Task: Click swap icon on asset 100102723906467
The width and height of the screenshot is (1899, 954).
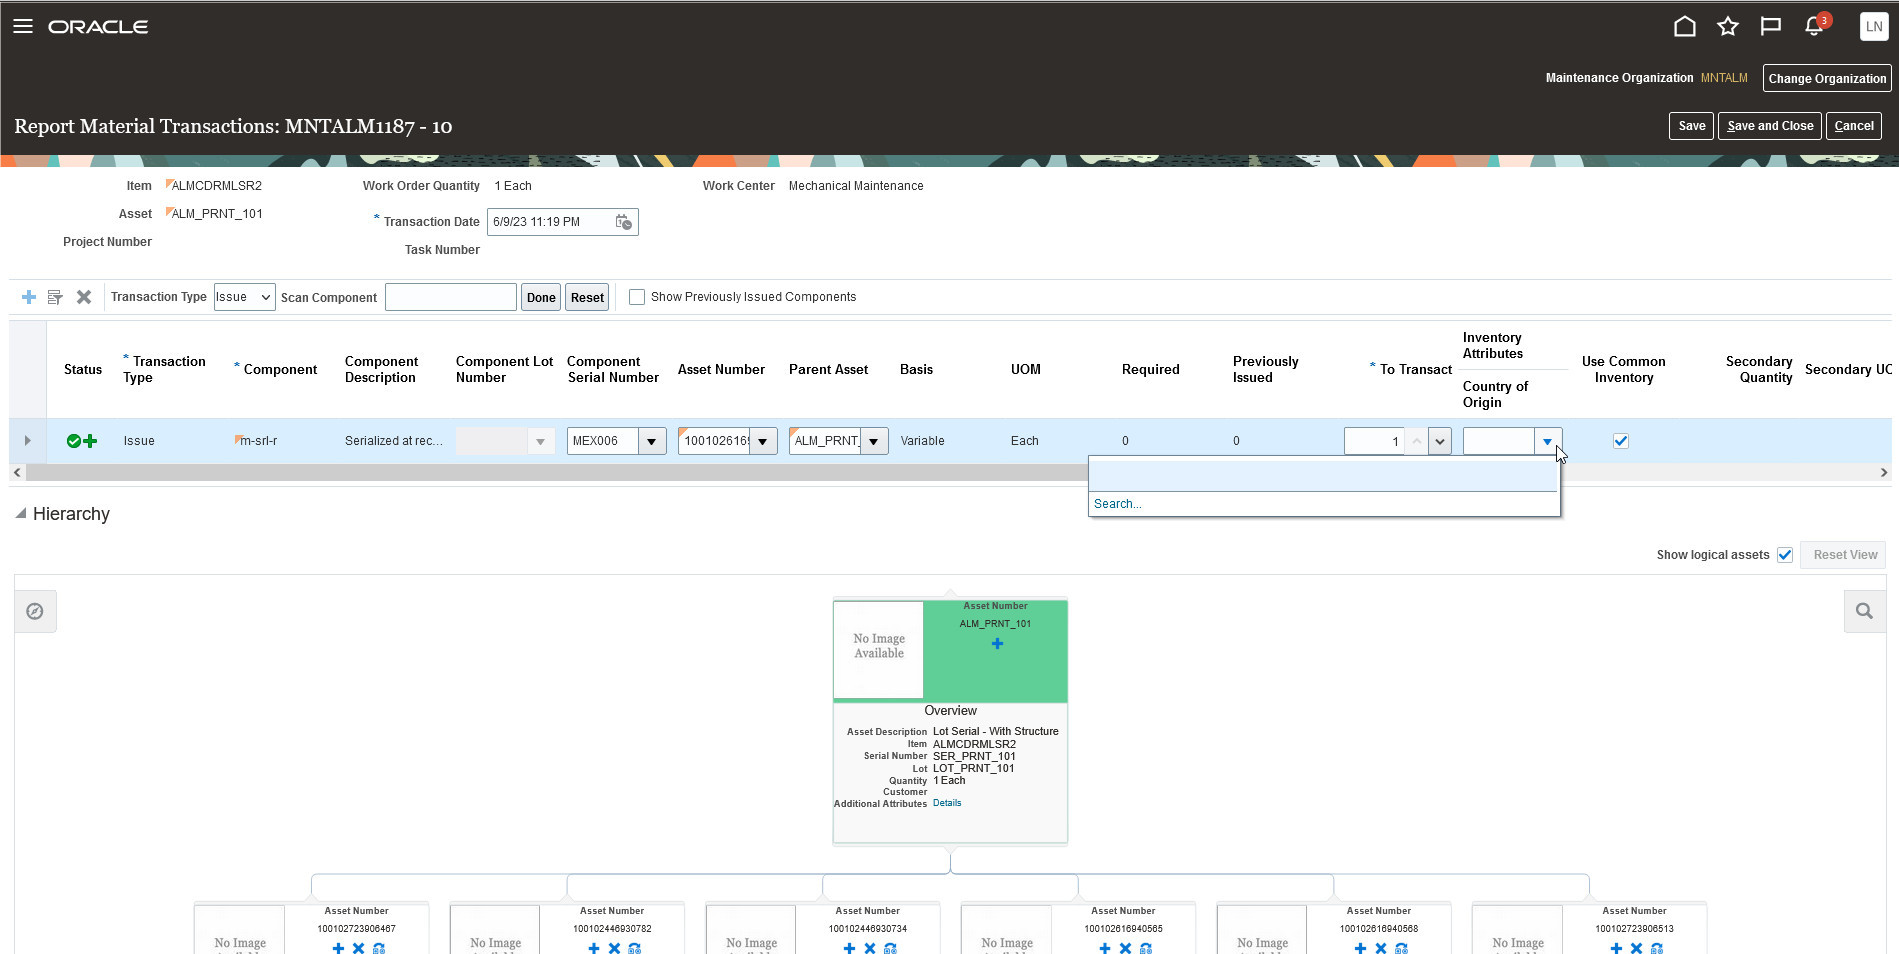Action: point(379,947)
